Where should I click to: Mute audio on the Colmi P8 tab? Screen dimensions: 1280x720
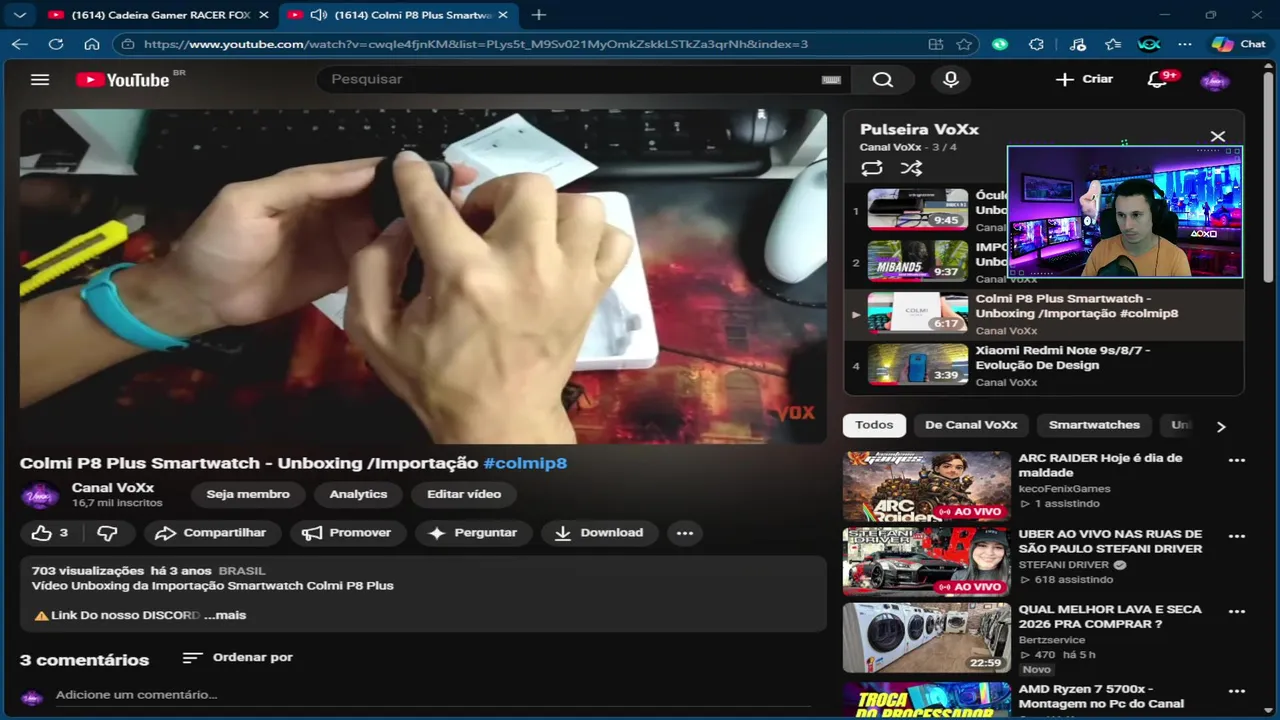[x=318, y=15]
